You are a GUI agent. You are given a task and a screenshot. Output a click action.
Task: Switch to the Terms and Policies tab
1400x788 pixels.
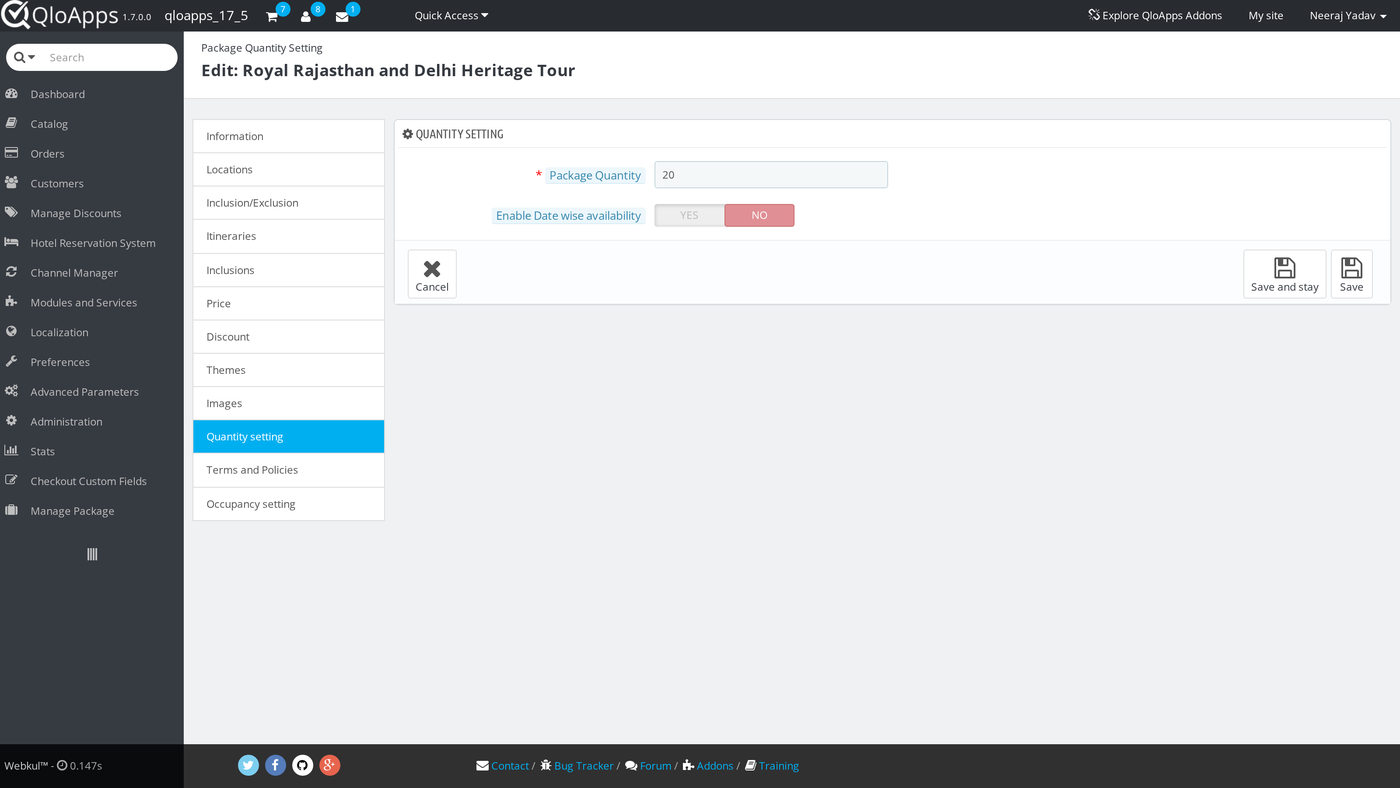[x=289, y=470]
